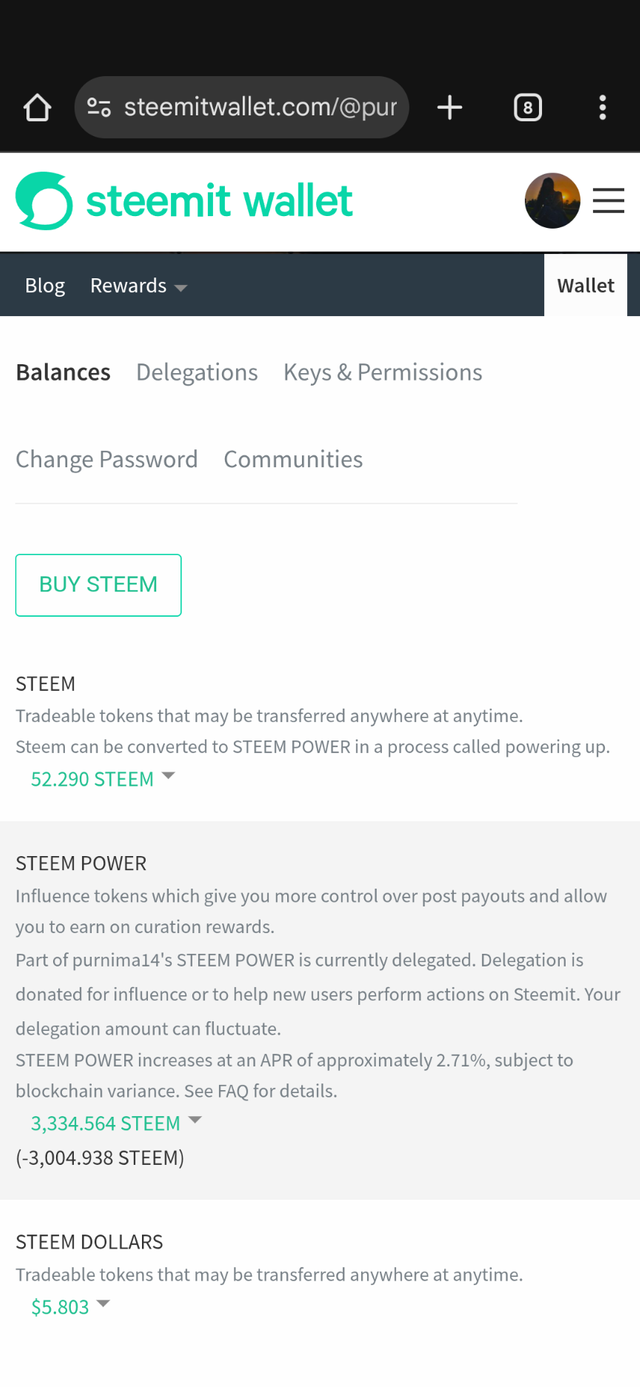Go to Change Password
This screenshot has width=640, height=1387.
pos(107,460)
